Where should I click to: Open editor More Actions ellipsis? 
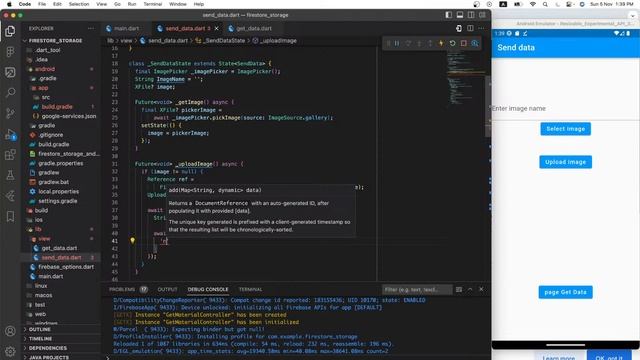(x=482, y=28)
